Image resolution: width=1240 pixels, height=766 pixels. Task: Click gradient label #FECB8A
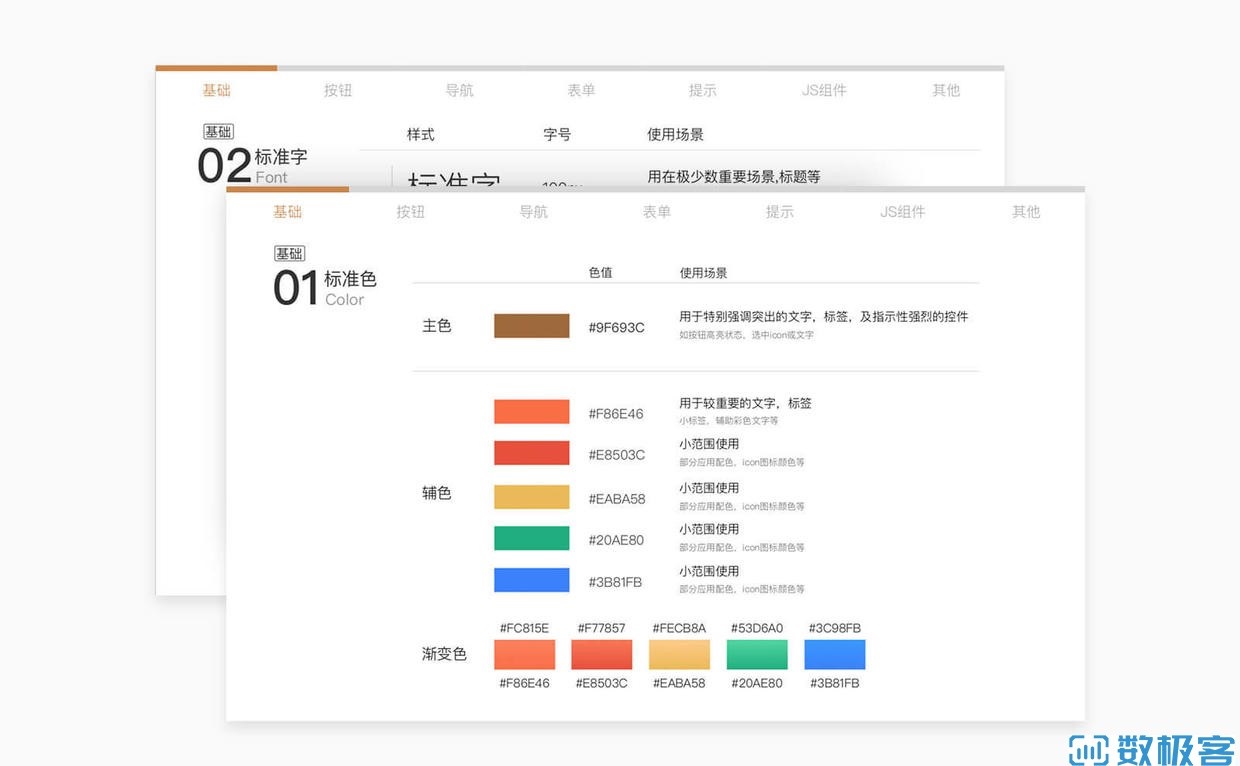click(x=679, y=628)
